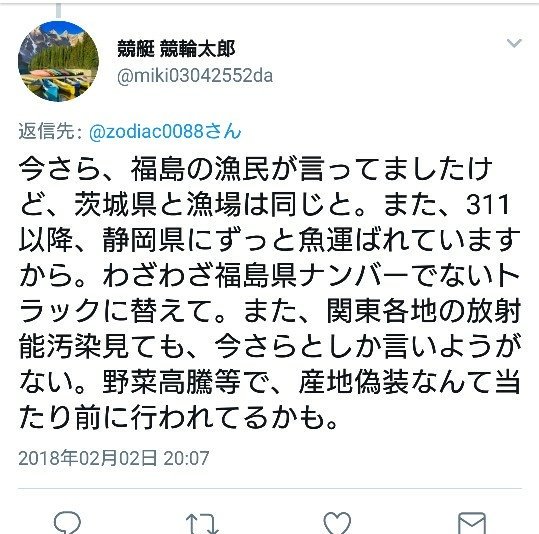Open the @zodiac0088さん reply mention link
This screenshot has width=539, height=534.
(165, 132)
